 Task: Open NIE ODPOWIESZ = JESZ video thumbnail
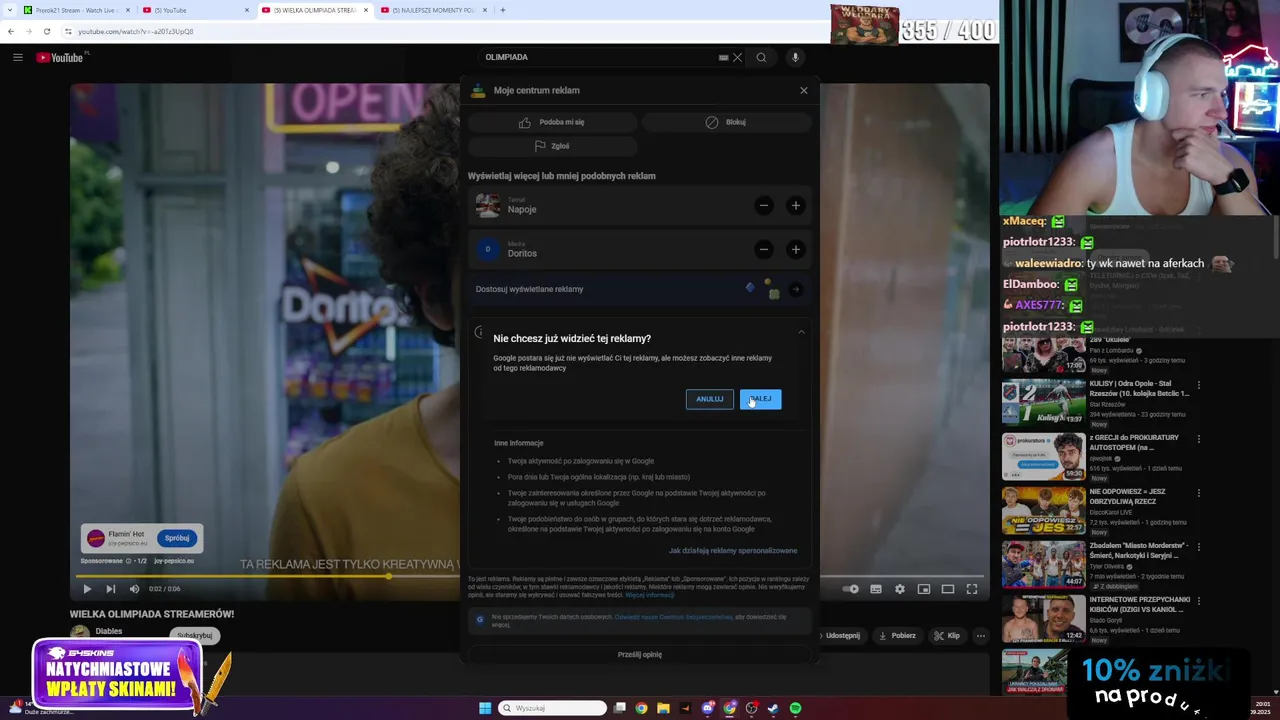(1044, 511)
